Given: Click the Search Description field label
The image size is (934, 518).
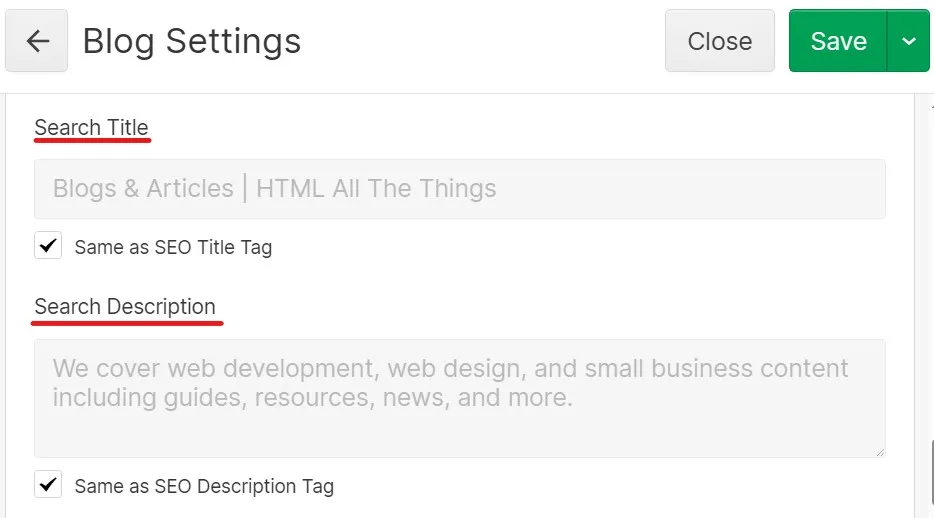Looking at the screenshot, I should (125, 307).
